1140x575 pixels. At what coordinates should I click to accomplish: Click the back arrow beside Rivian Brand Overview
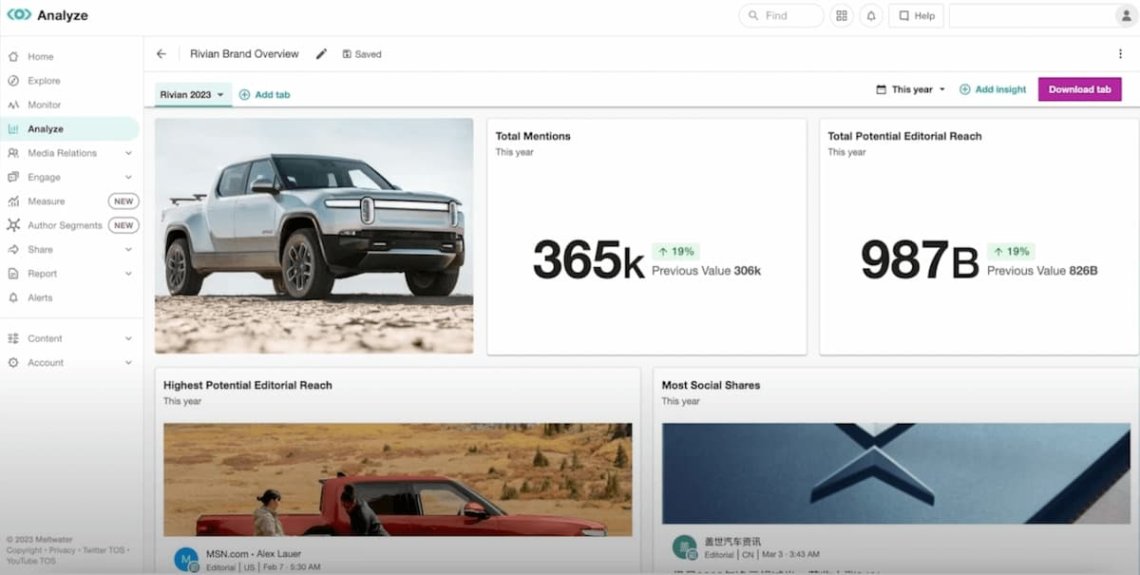point(162,54)
